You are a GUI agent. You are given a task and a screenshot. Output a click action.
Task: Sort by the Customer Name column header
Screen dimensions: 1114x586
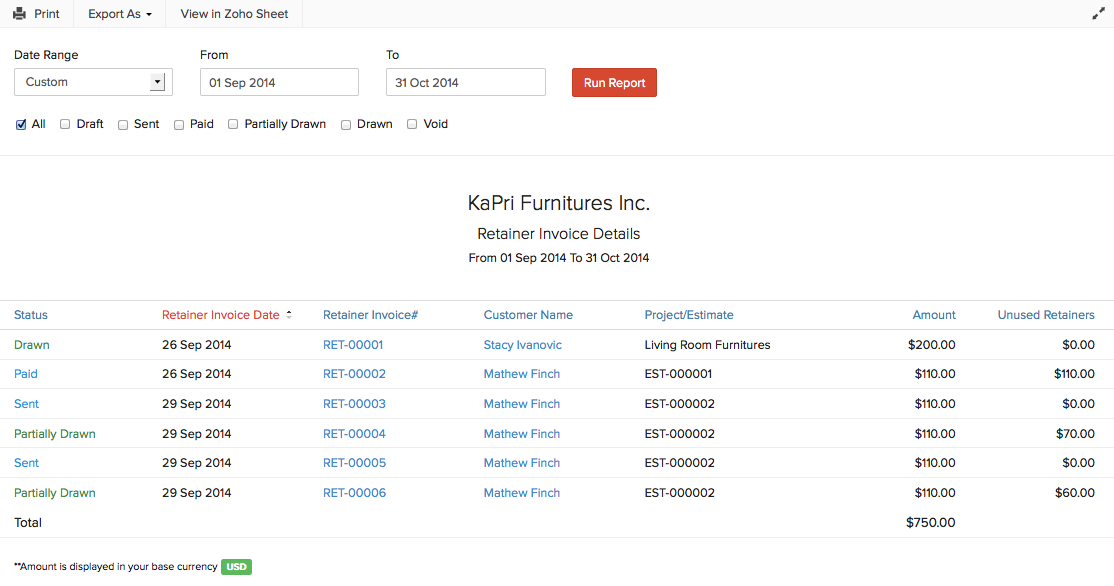528,314
